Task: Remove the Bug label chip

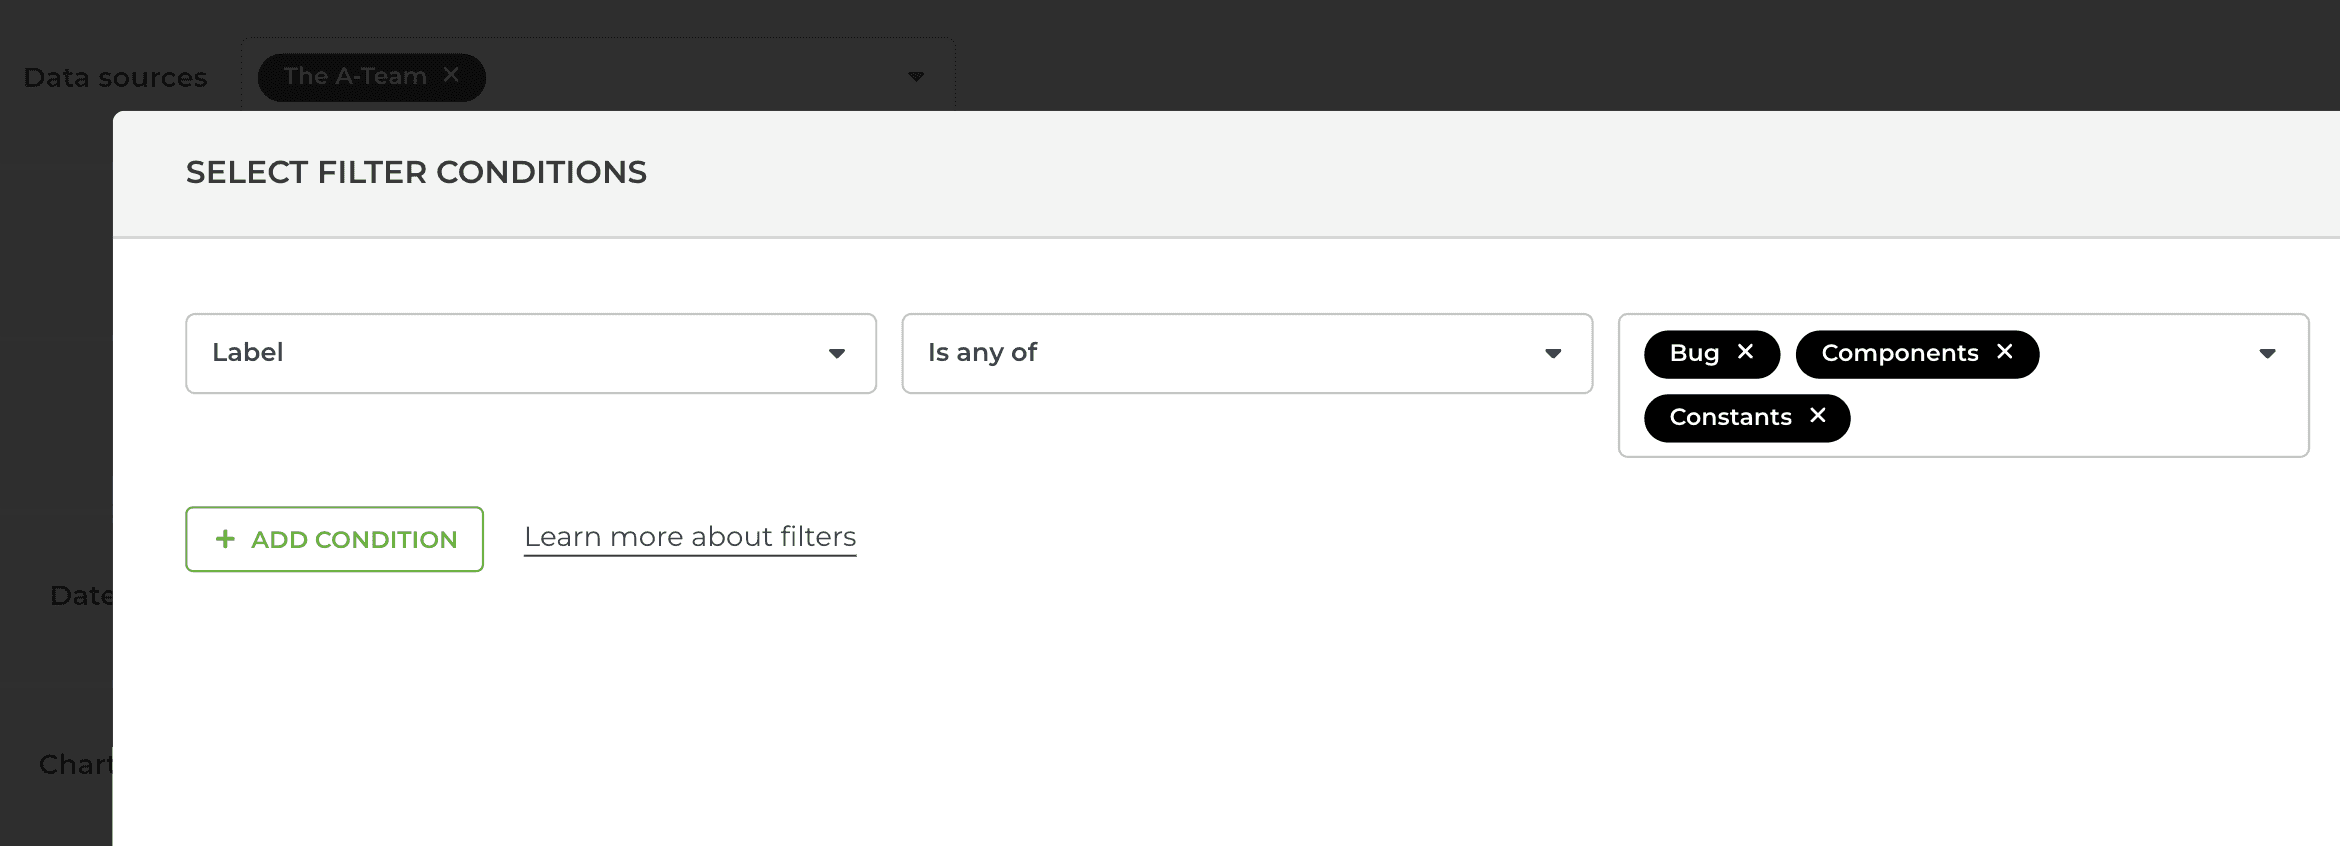Action: pos(1745,352)
